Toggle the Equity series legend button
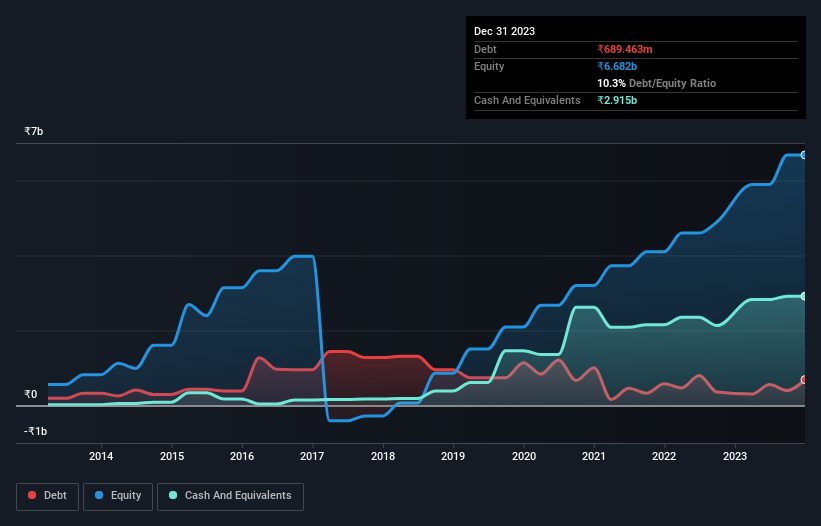821x526 pixels. [118, 496]
